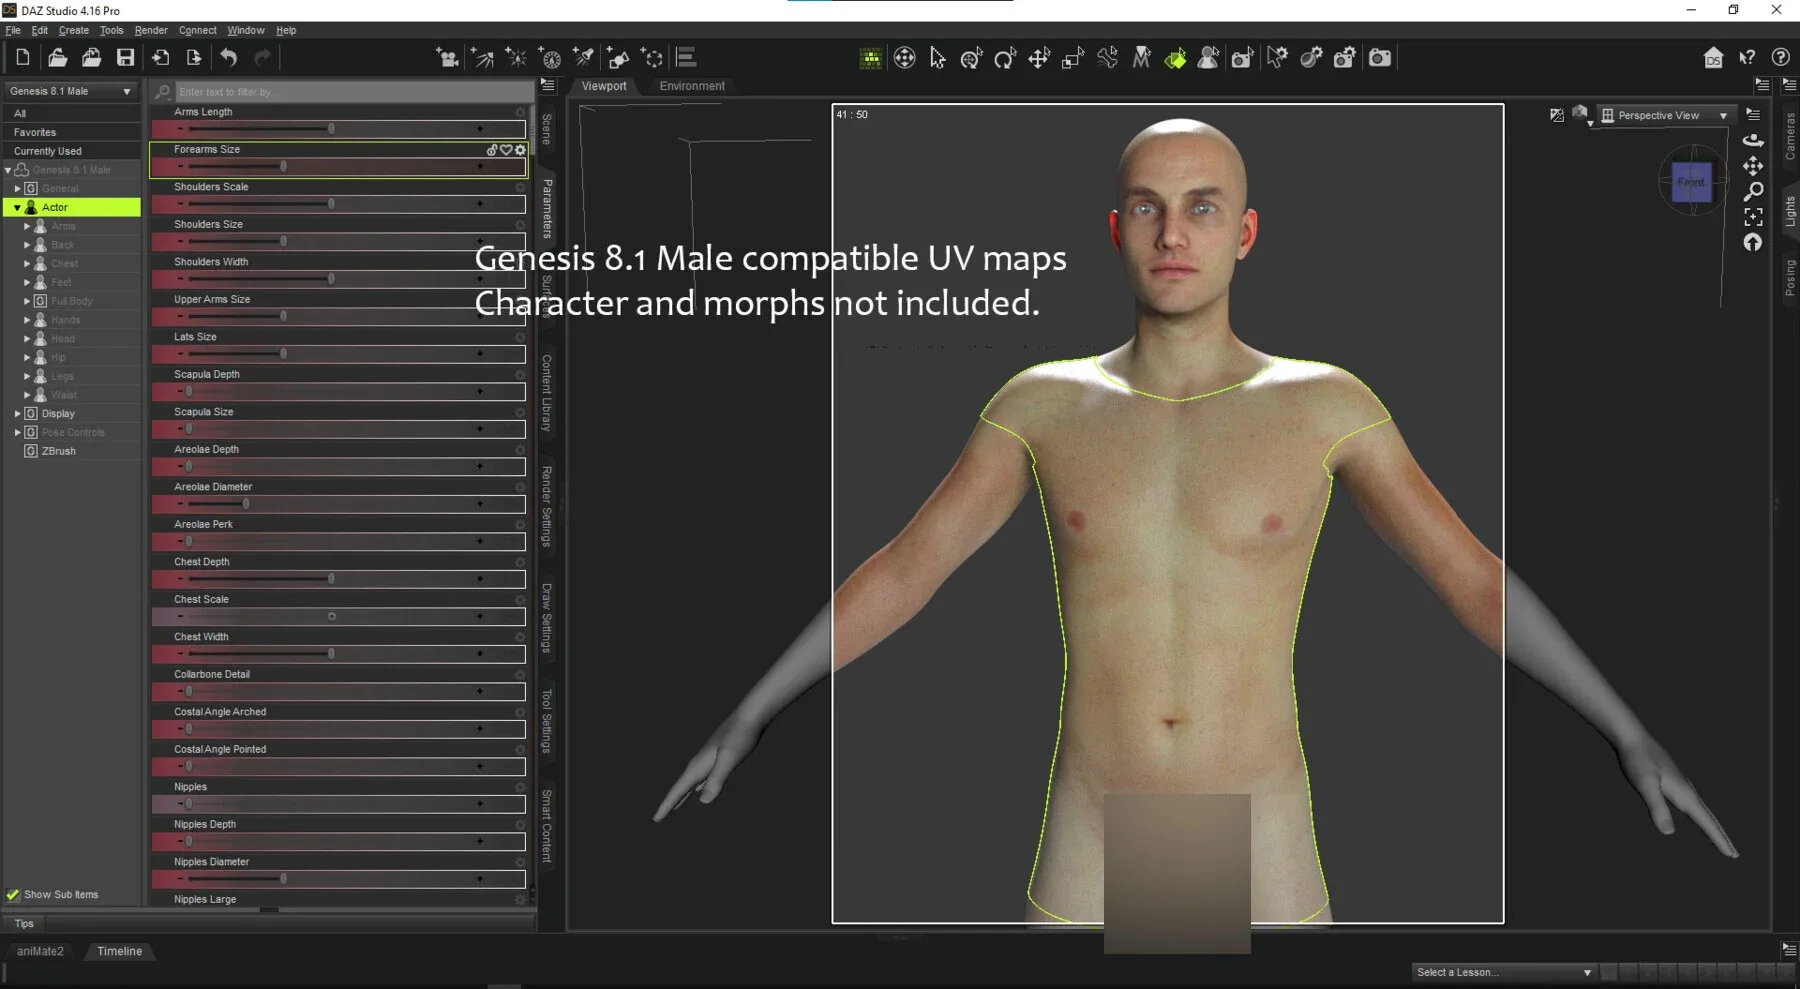Open the Smart Content side tab
This screenshot has height=989, width=1800.
coord(547,826)
